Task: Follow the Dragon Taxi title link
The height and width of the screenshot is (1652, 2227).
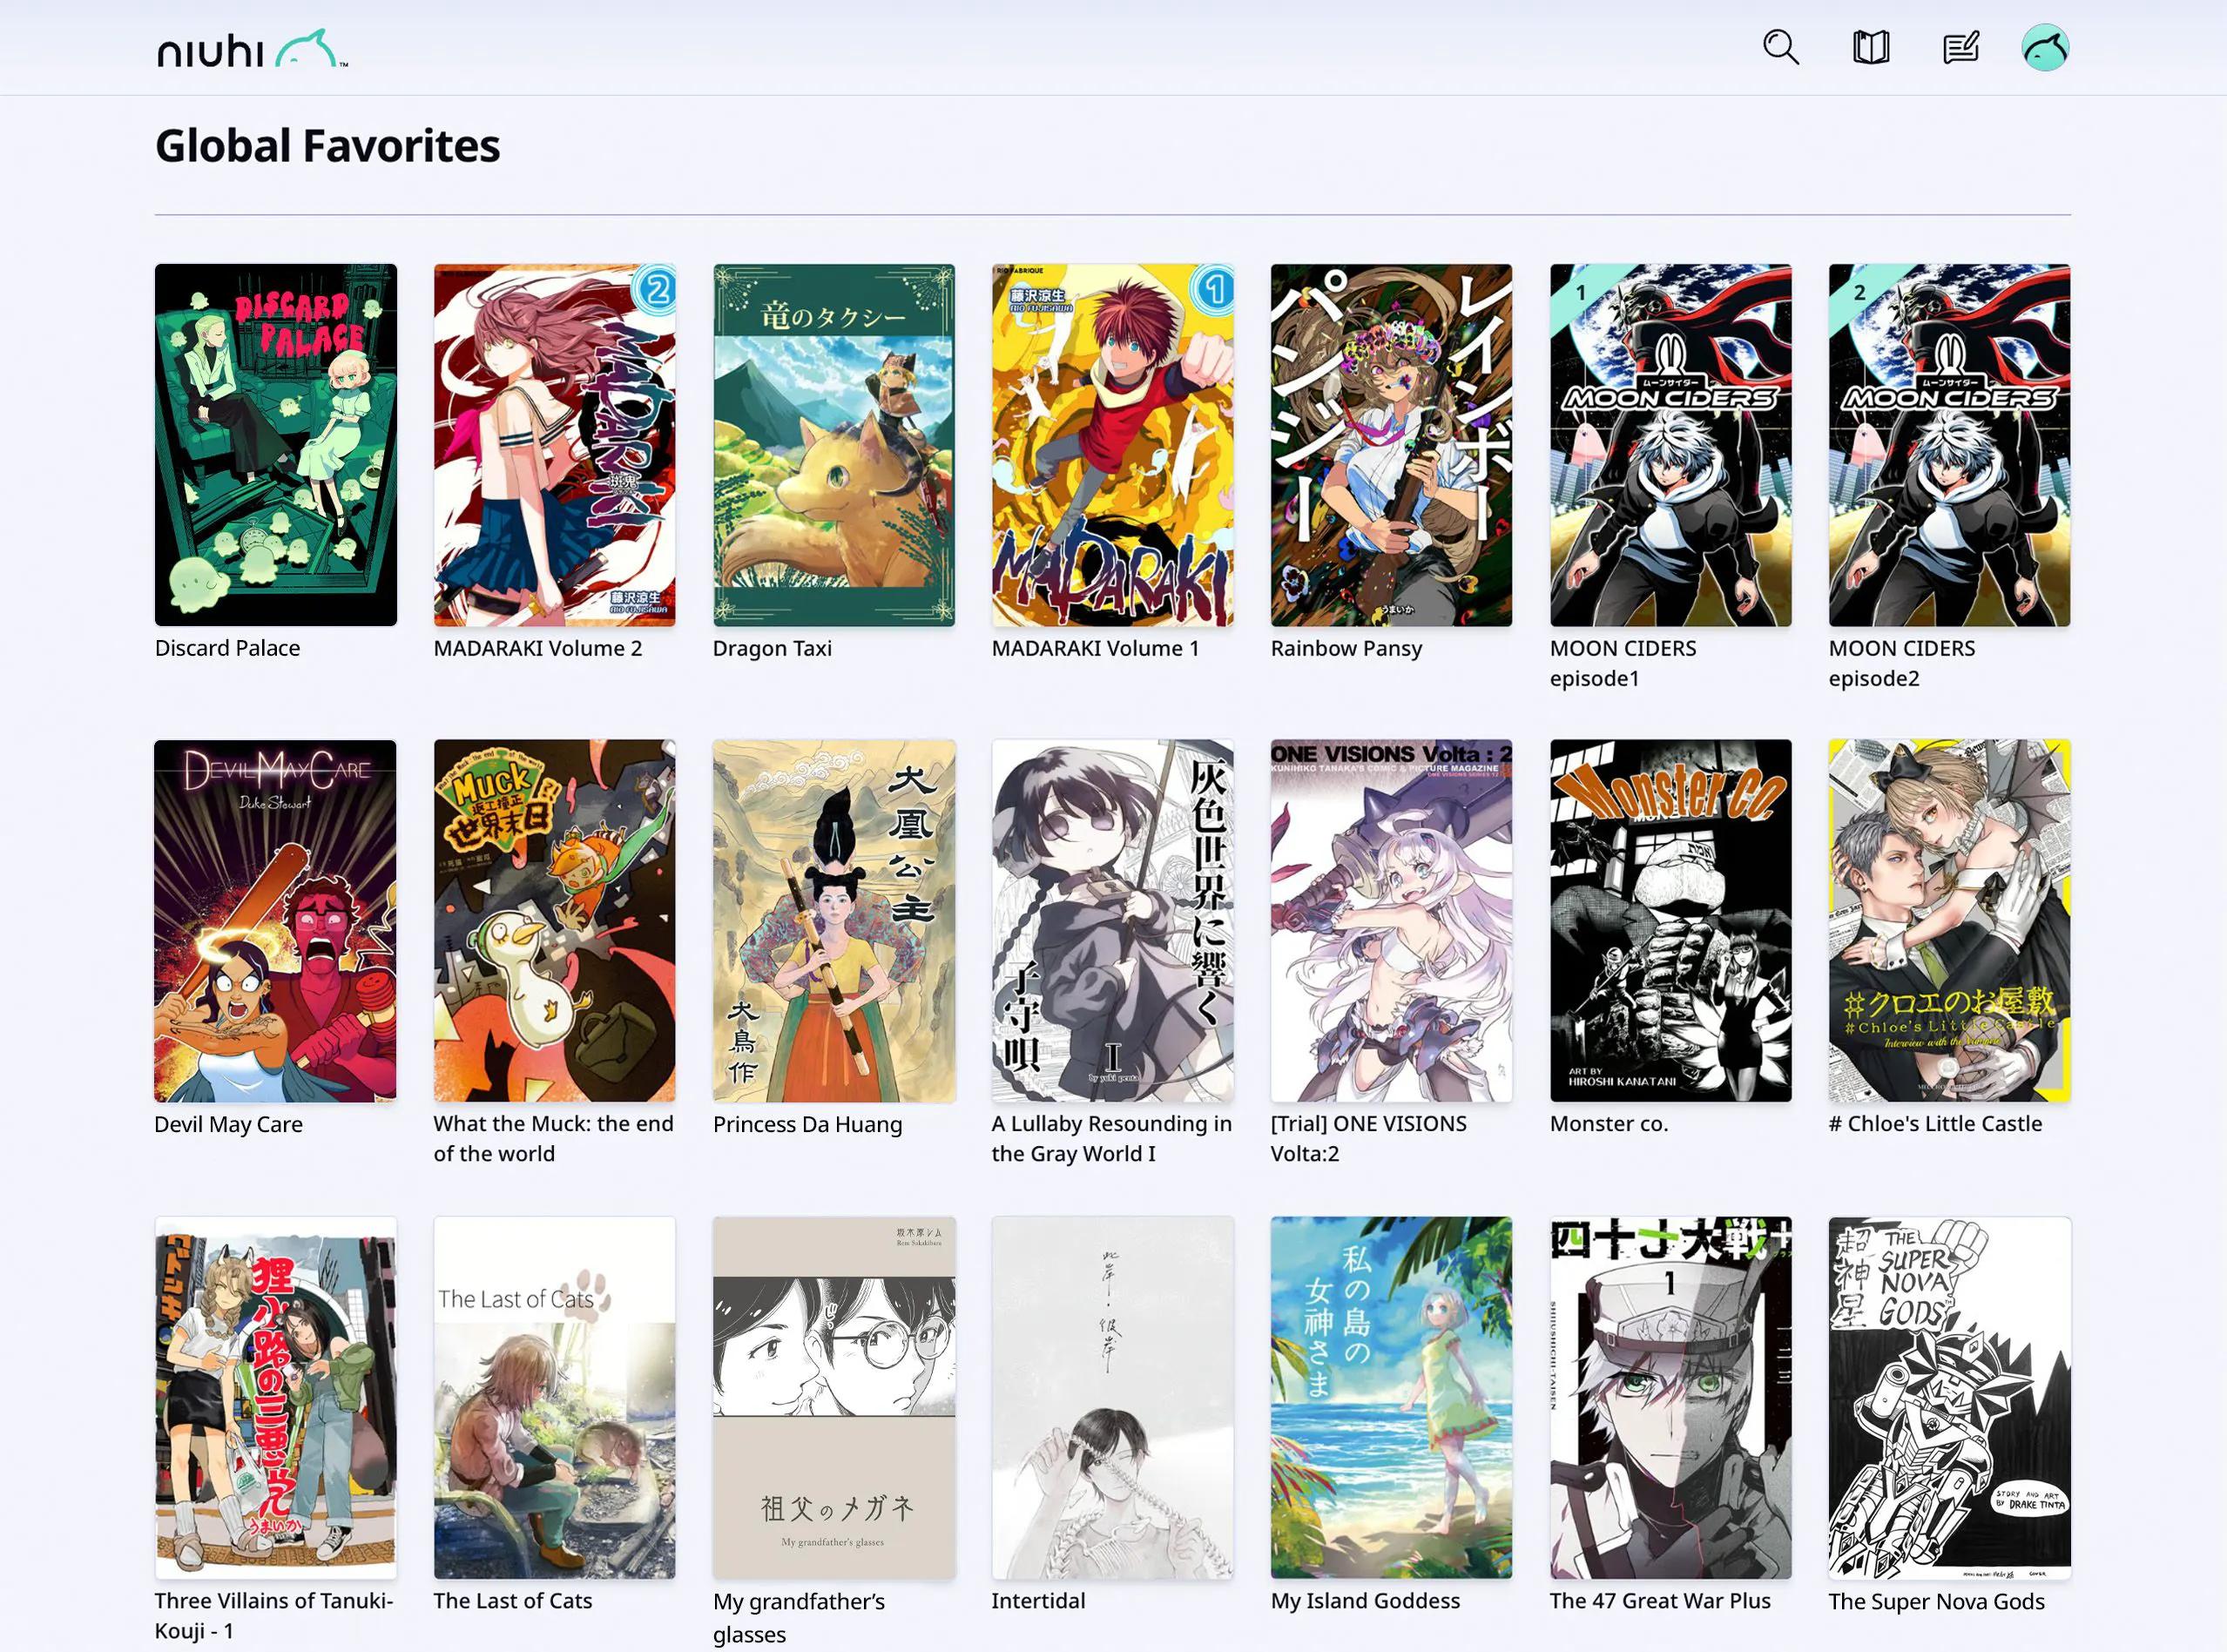Action: (772, 648)
